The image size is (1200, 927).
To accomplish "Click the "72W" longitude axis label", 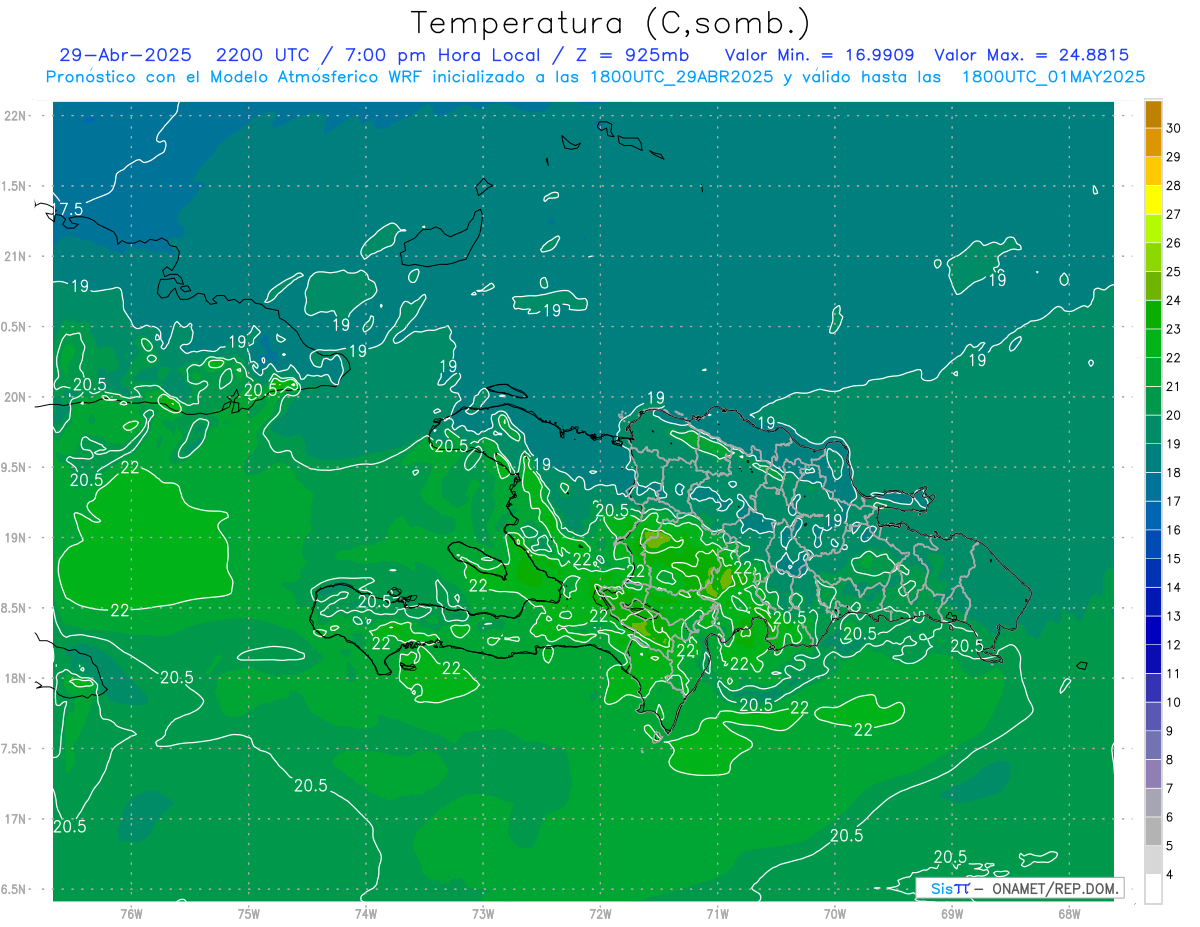I will [600, 913].
